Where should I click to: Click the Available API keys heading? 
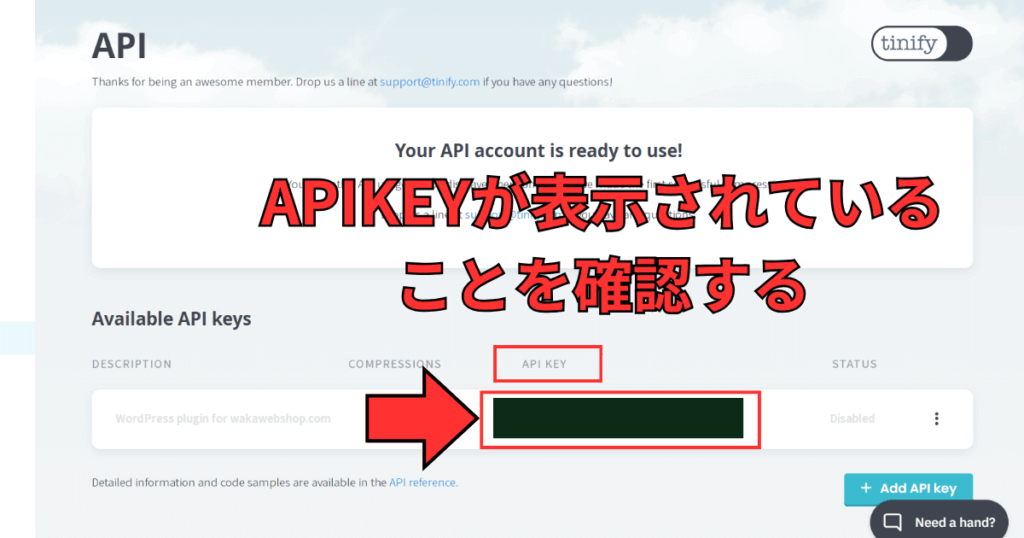pyautogui.click(x=172, y=319)
